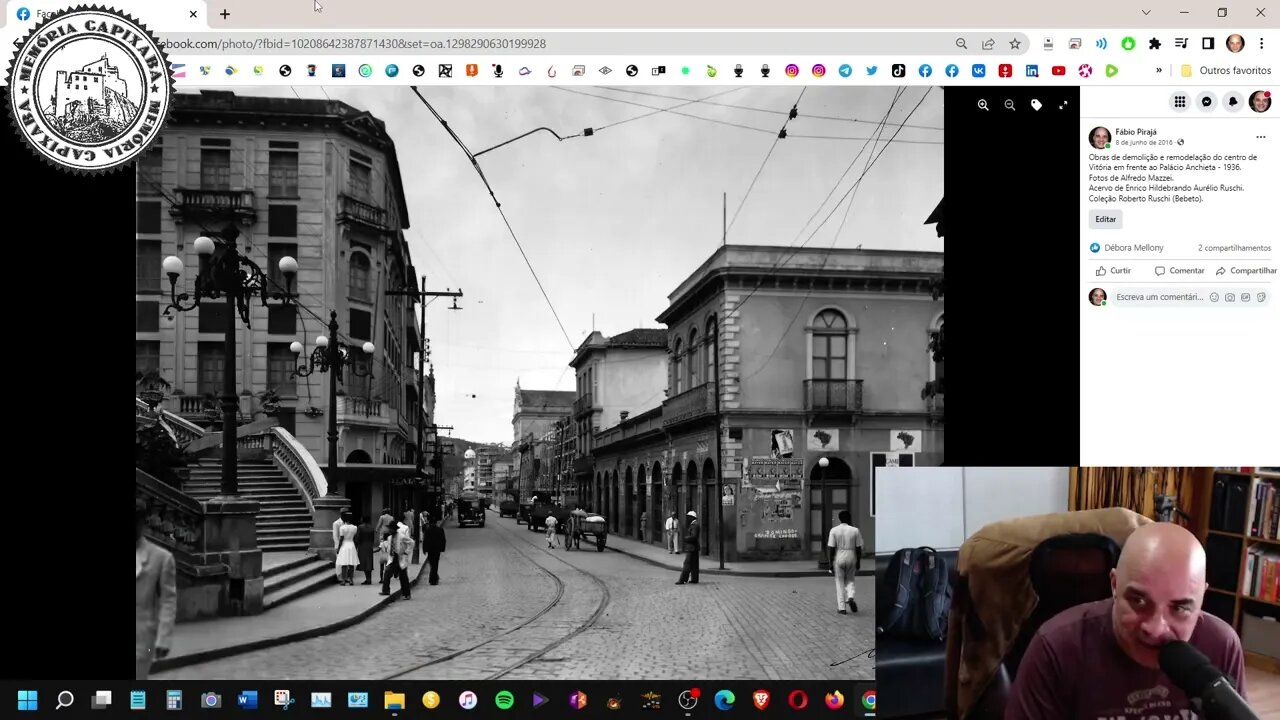Zoom out of the Facebook photo
This screenshot has height=720, width=1280.
pyautogui.click(x=1010, y=105)
